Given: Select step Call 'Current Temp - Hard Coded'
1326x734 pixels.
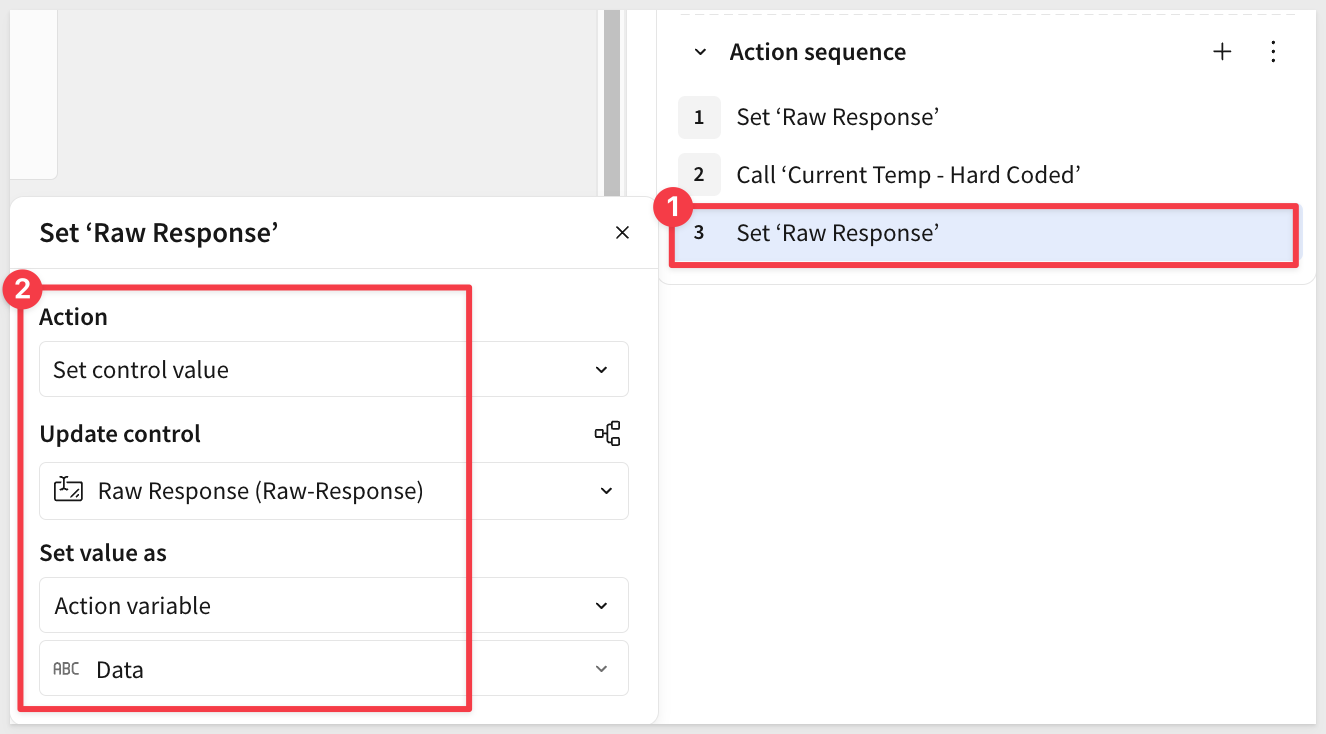Looking at the screenshot, I should pos(908,175).
